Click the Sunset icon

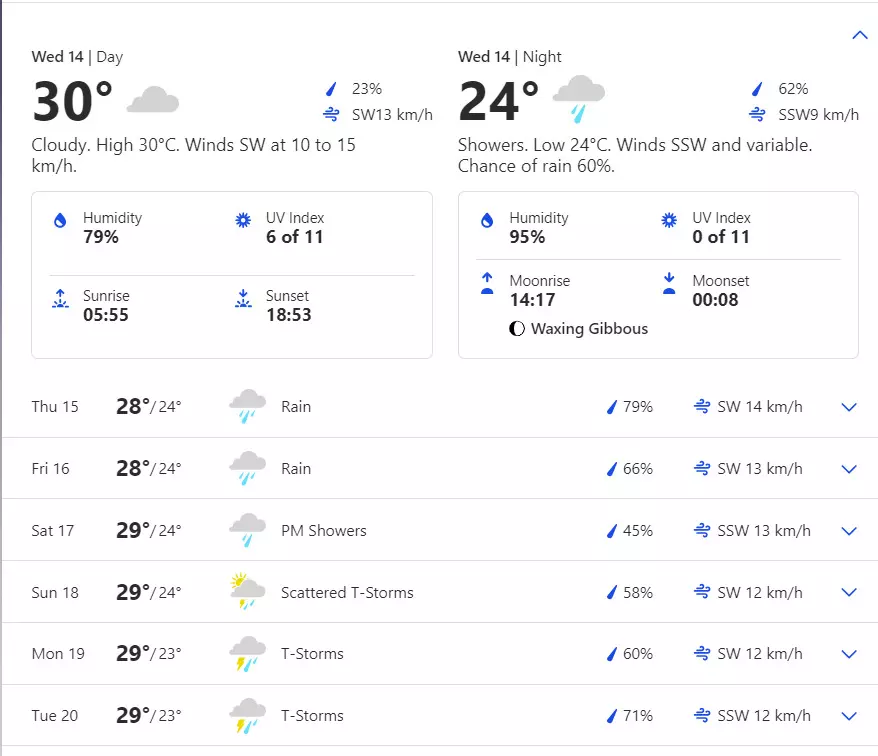(x=241, y=298)
